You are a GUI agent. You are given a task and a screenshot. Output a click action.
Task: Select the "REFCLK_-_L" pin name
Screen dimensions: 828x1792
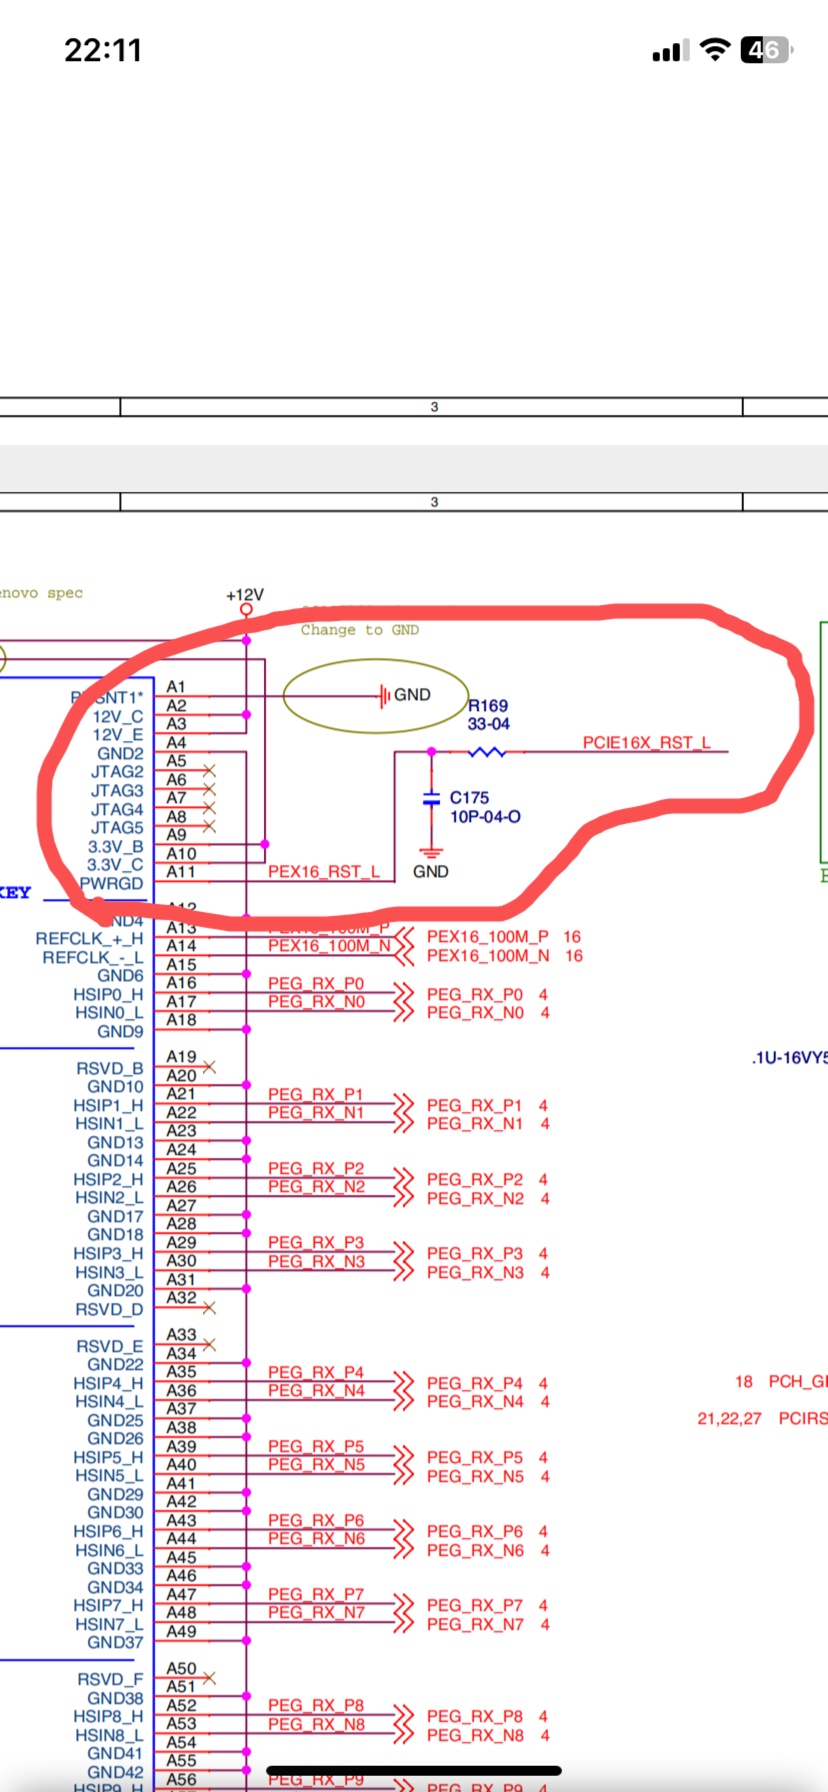(93, 958)
